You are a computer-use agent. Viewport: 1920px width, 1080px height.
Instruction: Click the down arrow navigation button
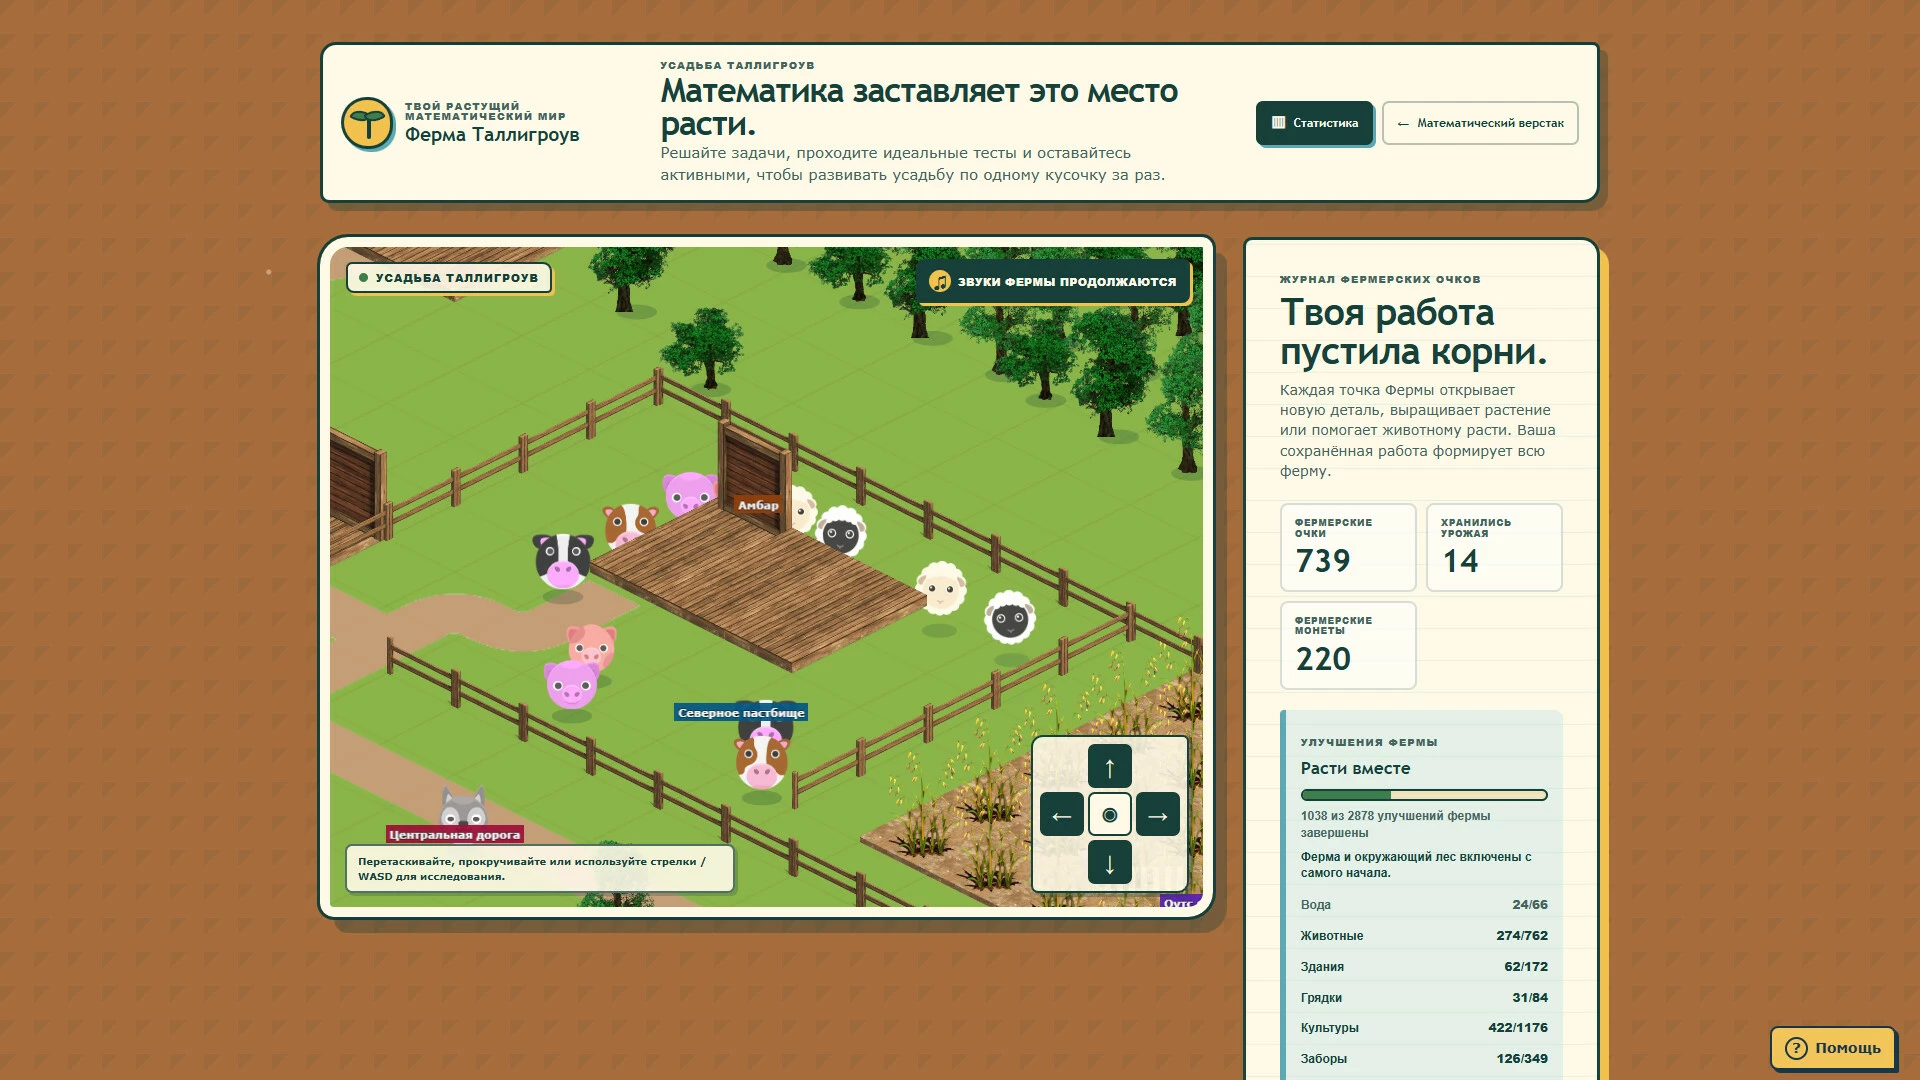(x=1109, y=863)
